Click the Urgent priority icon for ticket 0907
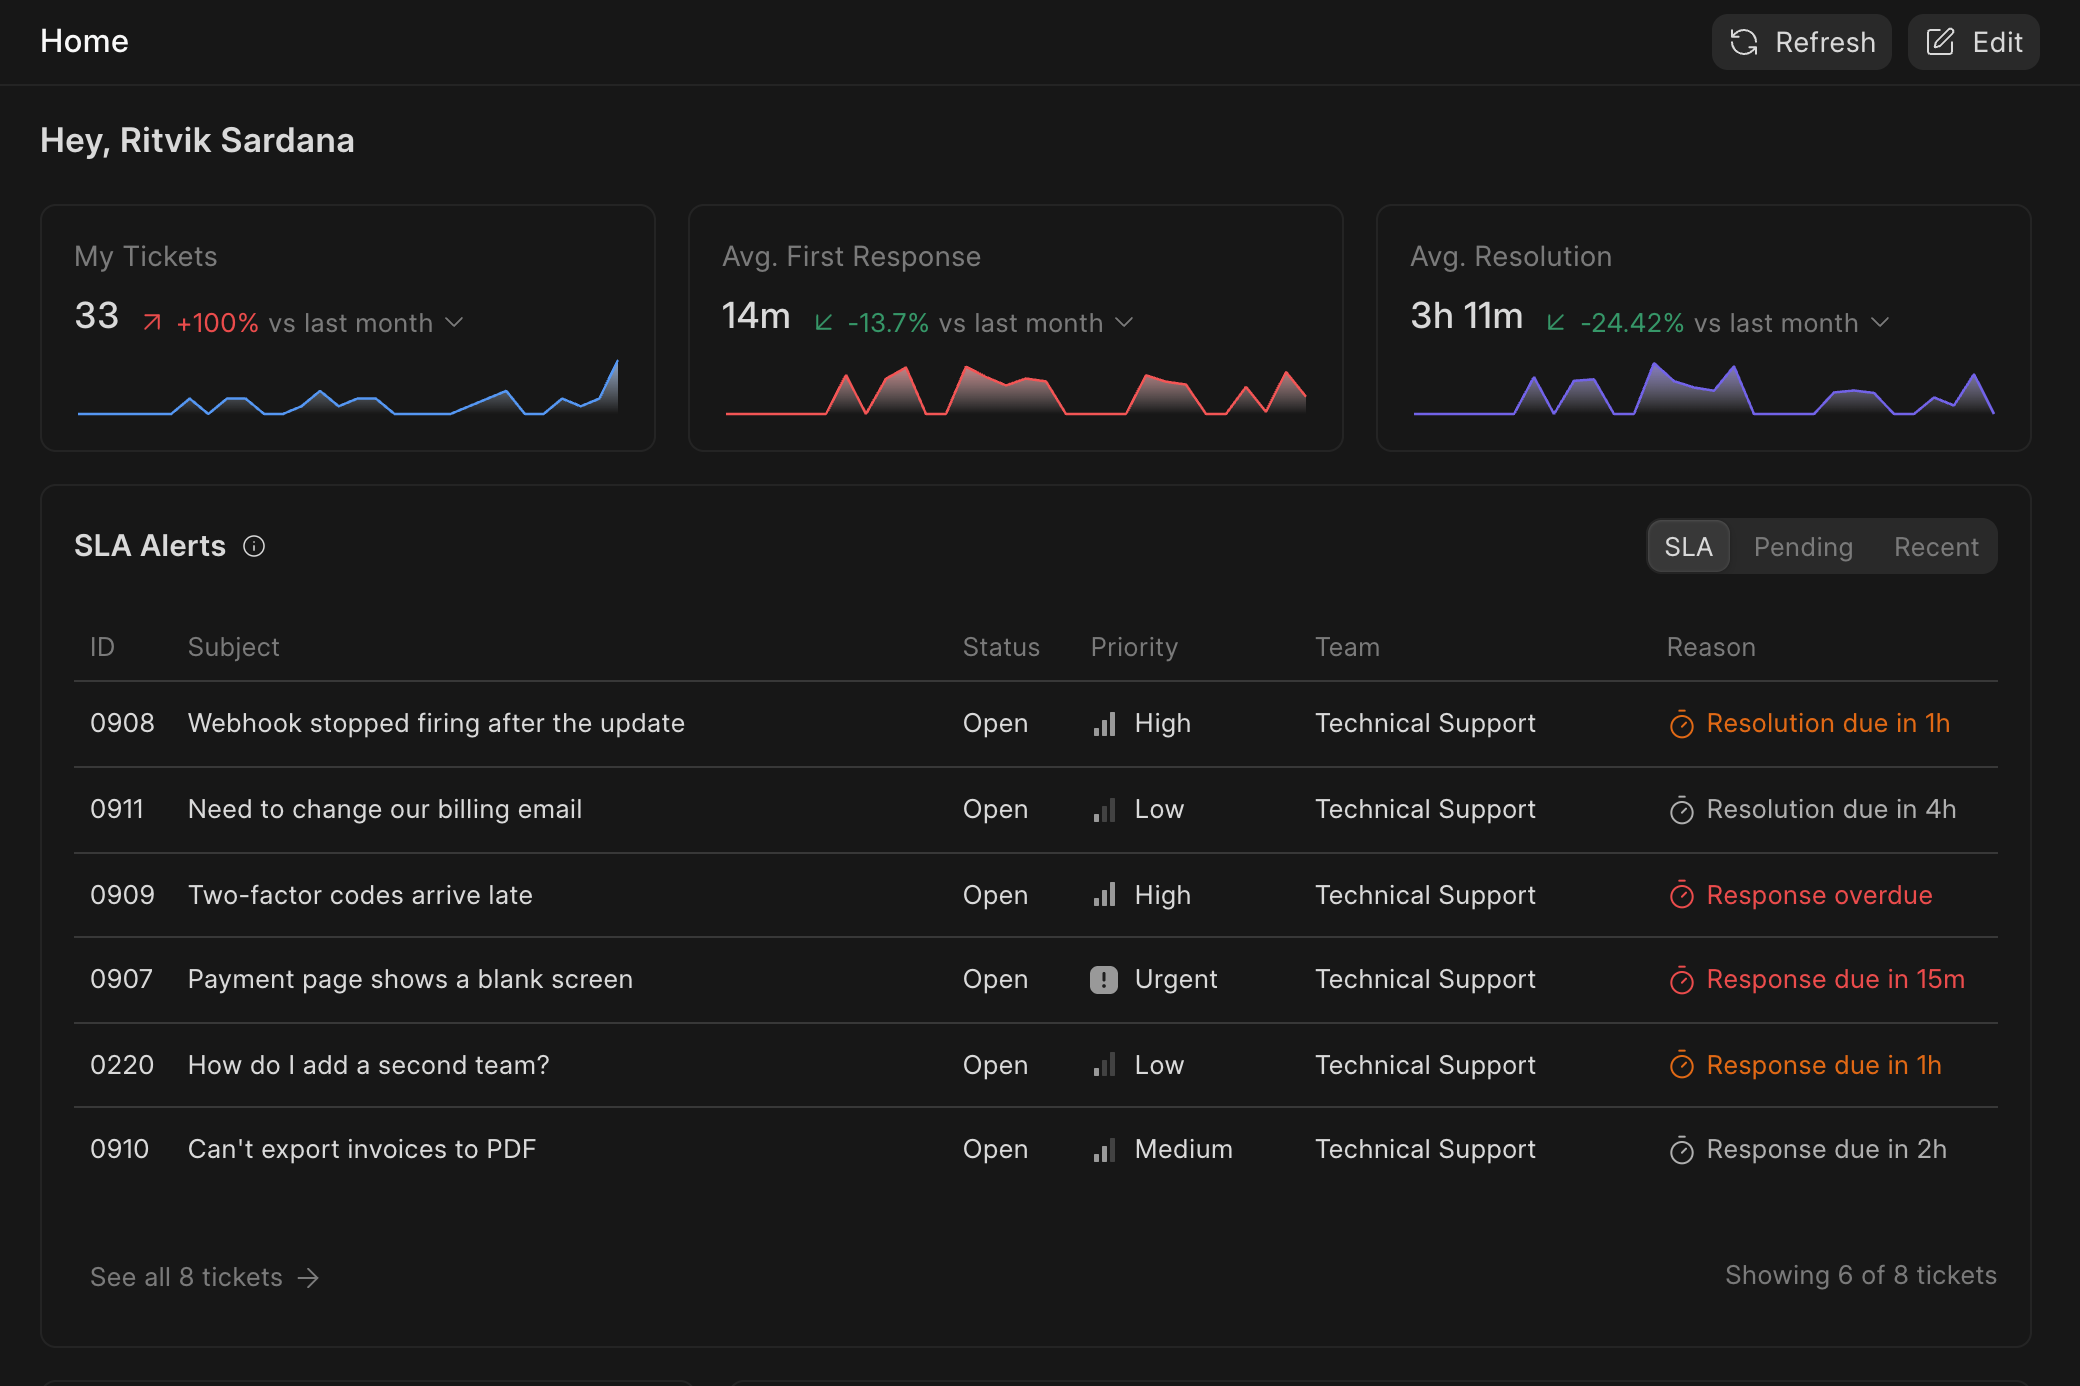 click(x=1104, y=980)
